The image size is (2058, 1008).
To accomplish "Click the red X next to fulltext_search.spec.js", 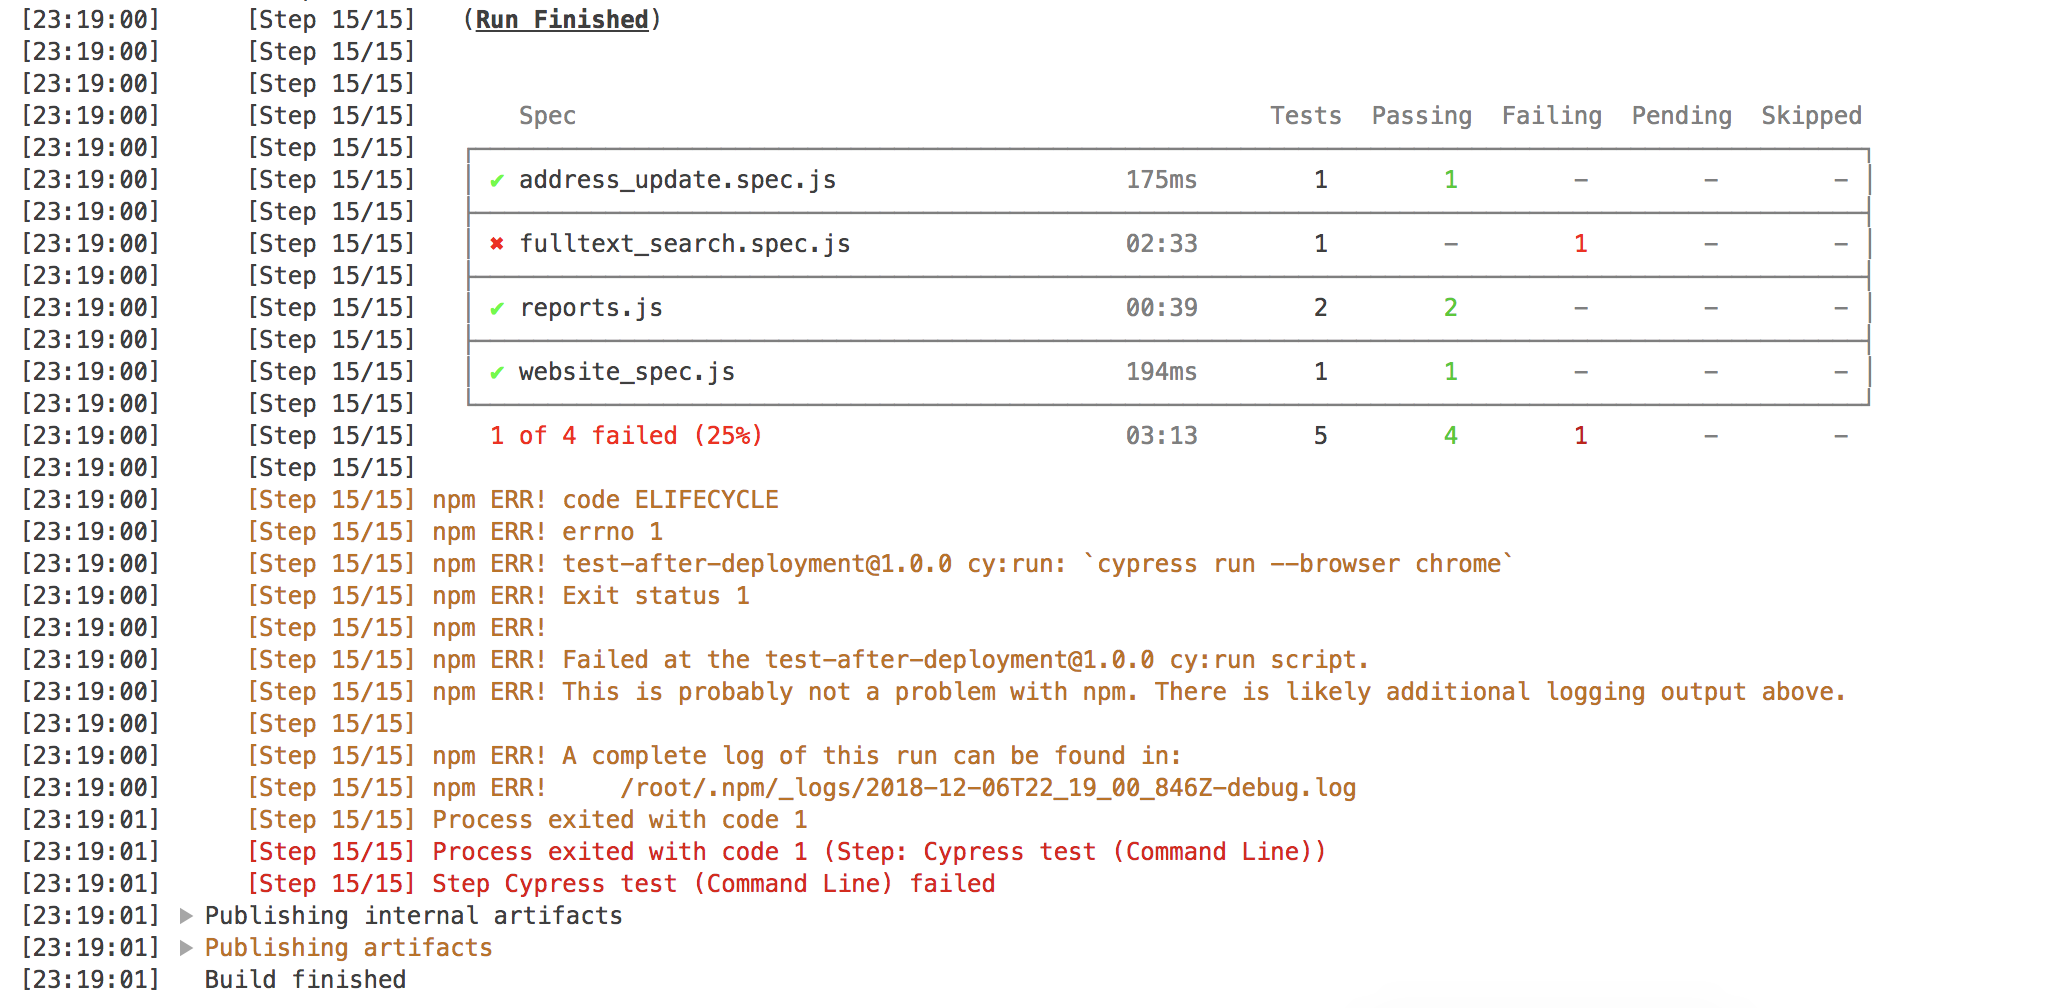I will [497, 244].
